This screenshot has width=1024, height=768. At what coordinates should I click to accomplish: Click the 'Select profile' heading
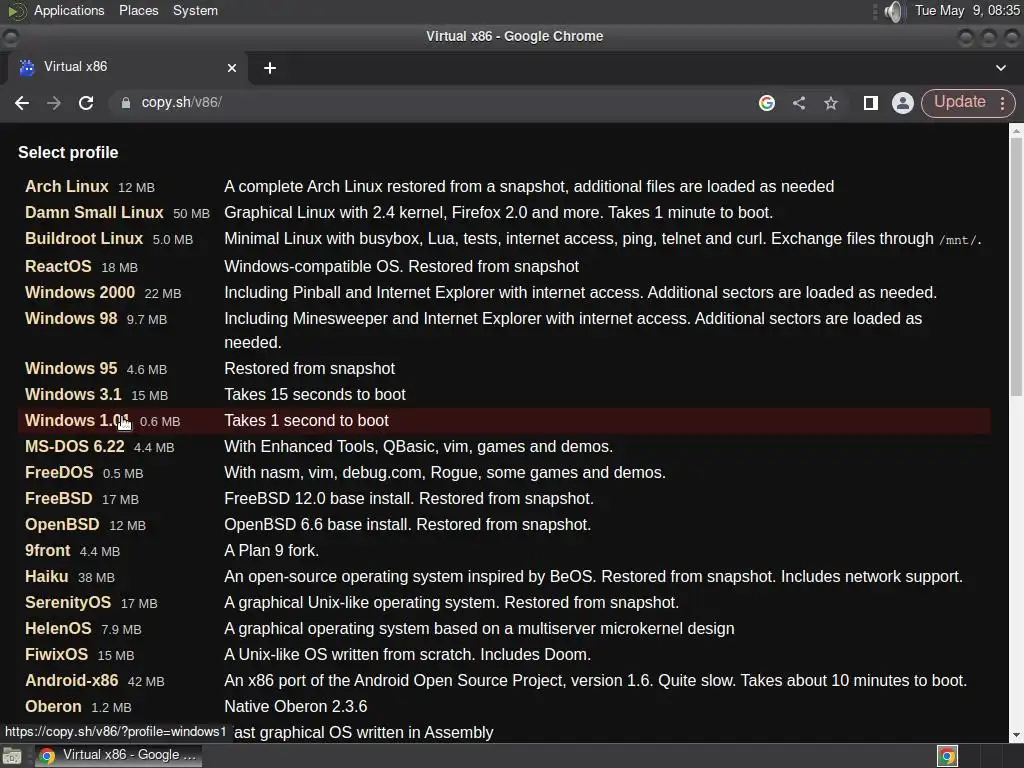[x=69, y=152]
